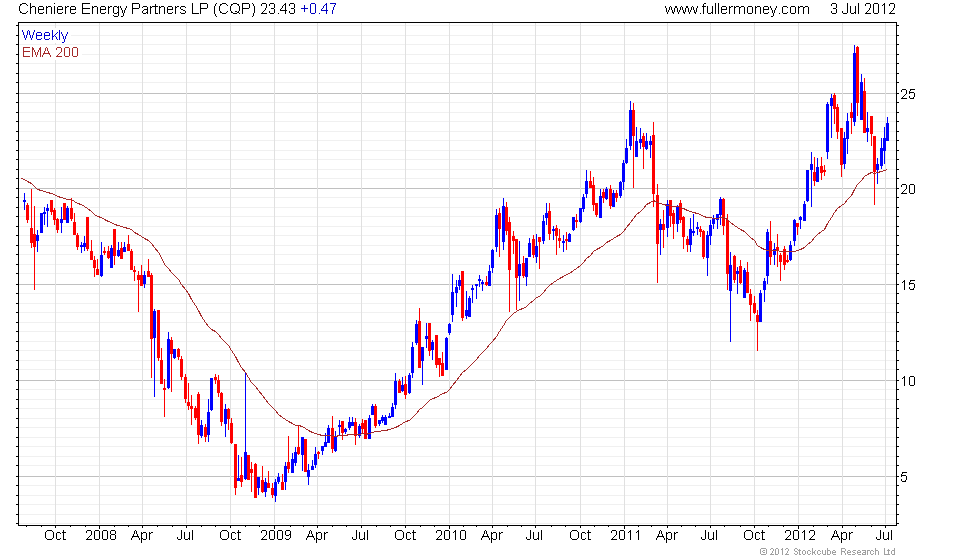Click the chart date '3 Jul 2012'

pyautogui.click(x=862, y=9)
